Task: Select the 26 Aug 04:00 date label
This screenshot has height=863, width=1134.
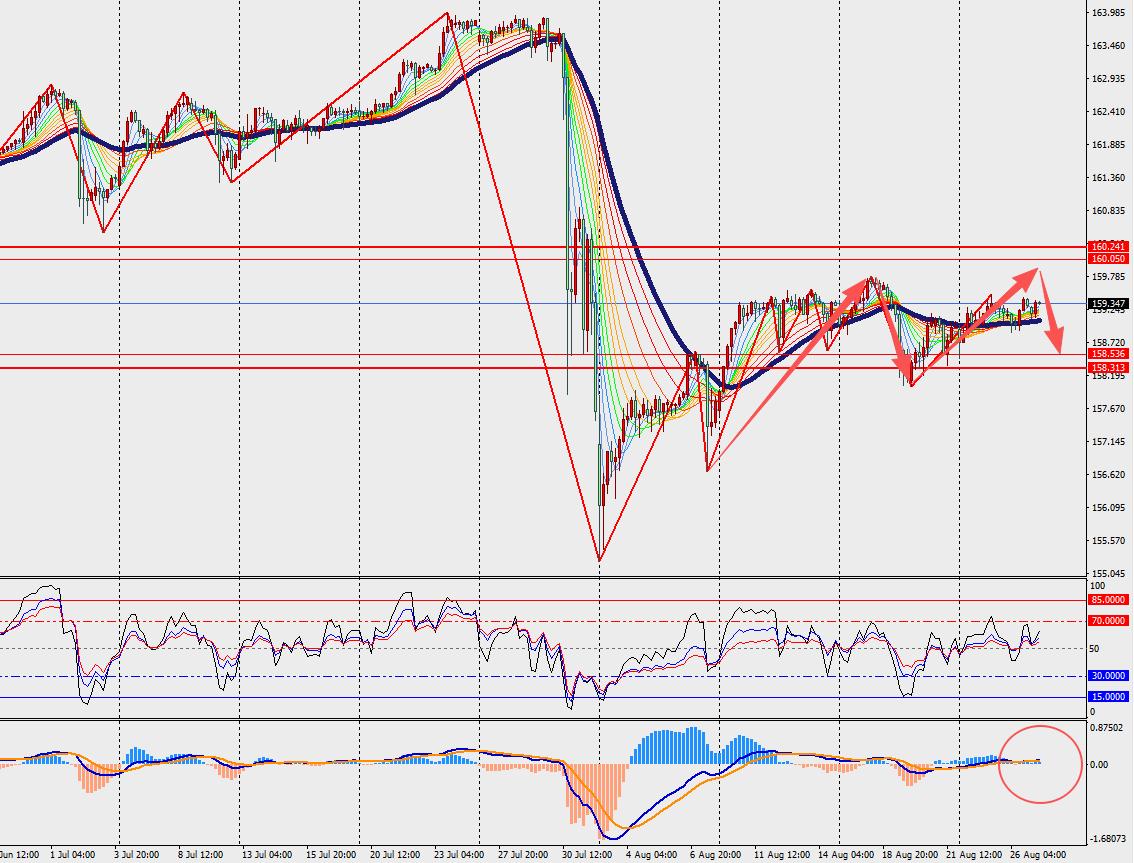Action: (1037, 855)
